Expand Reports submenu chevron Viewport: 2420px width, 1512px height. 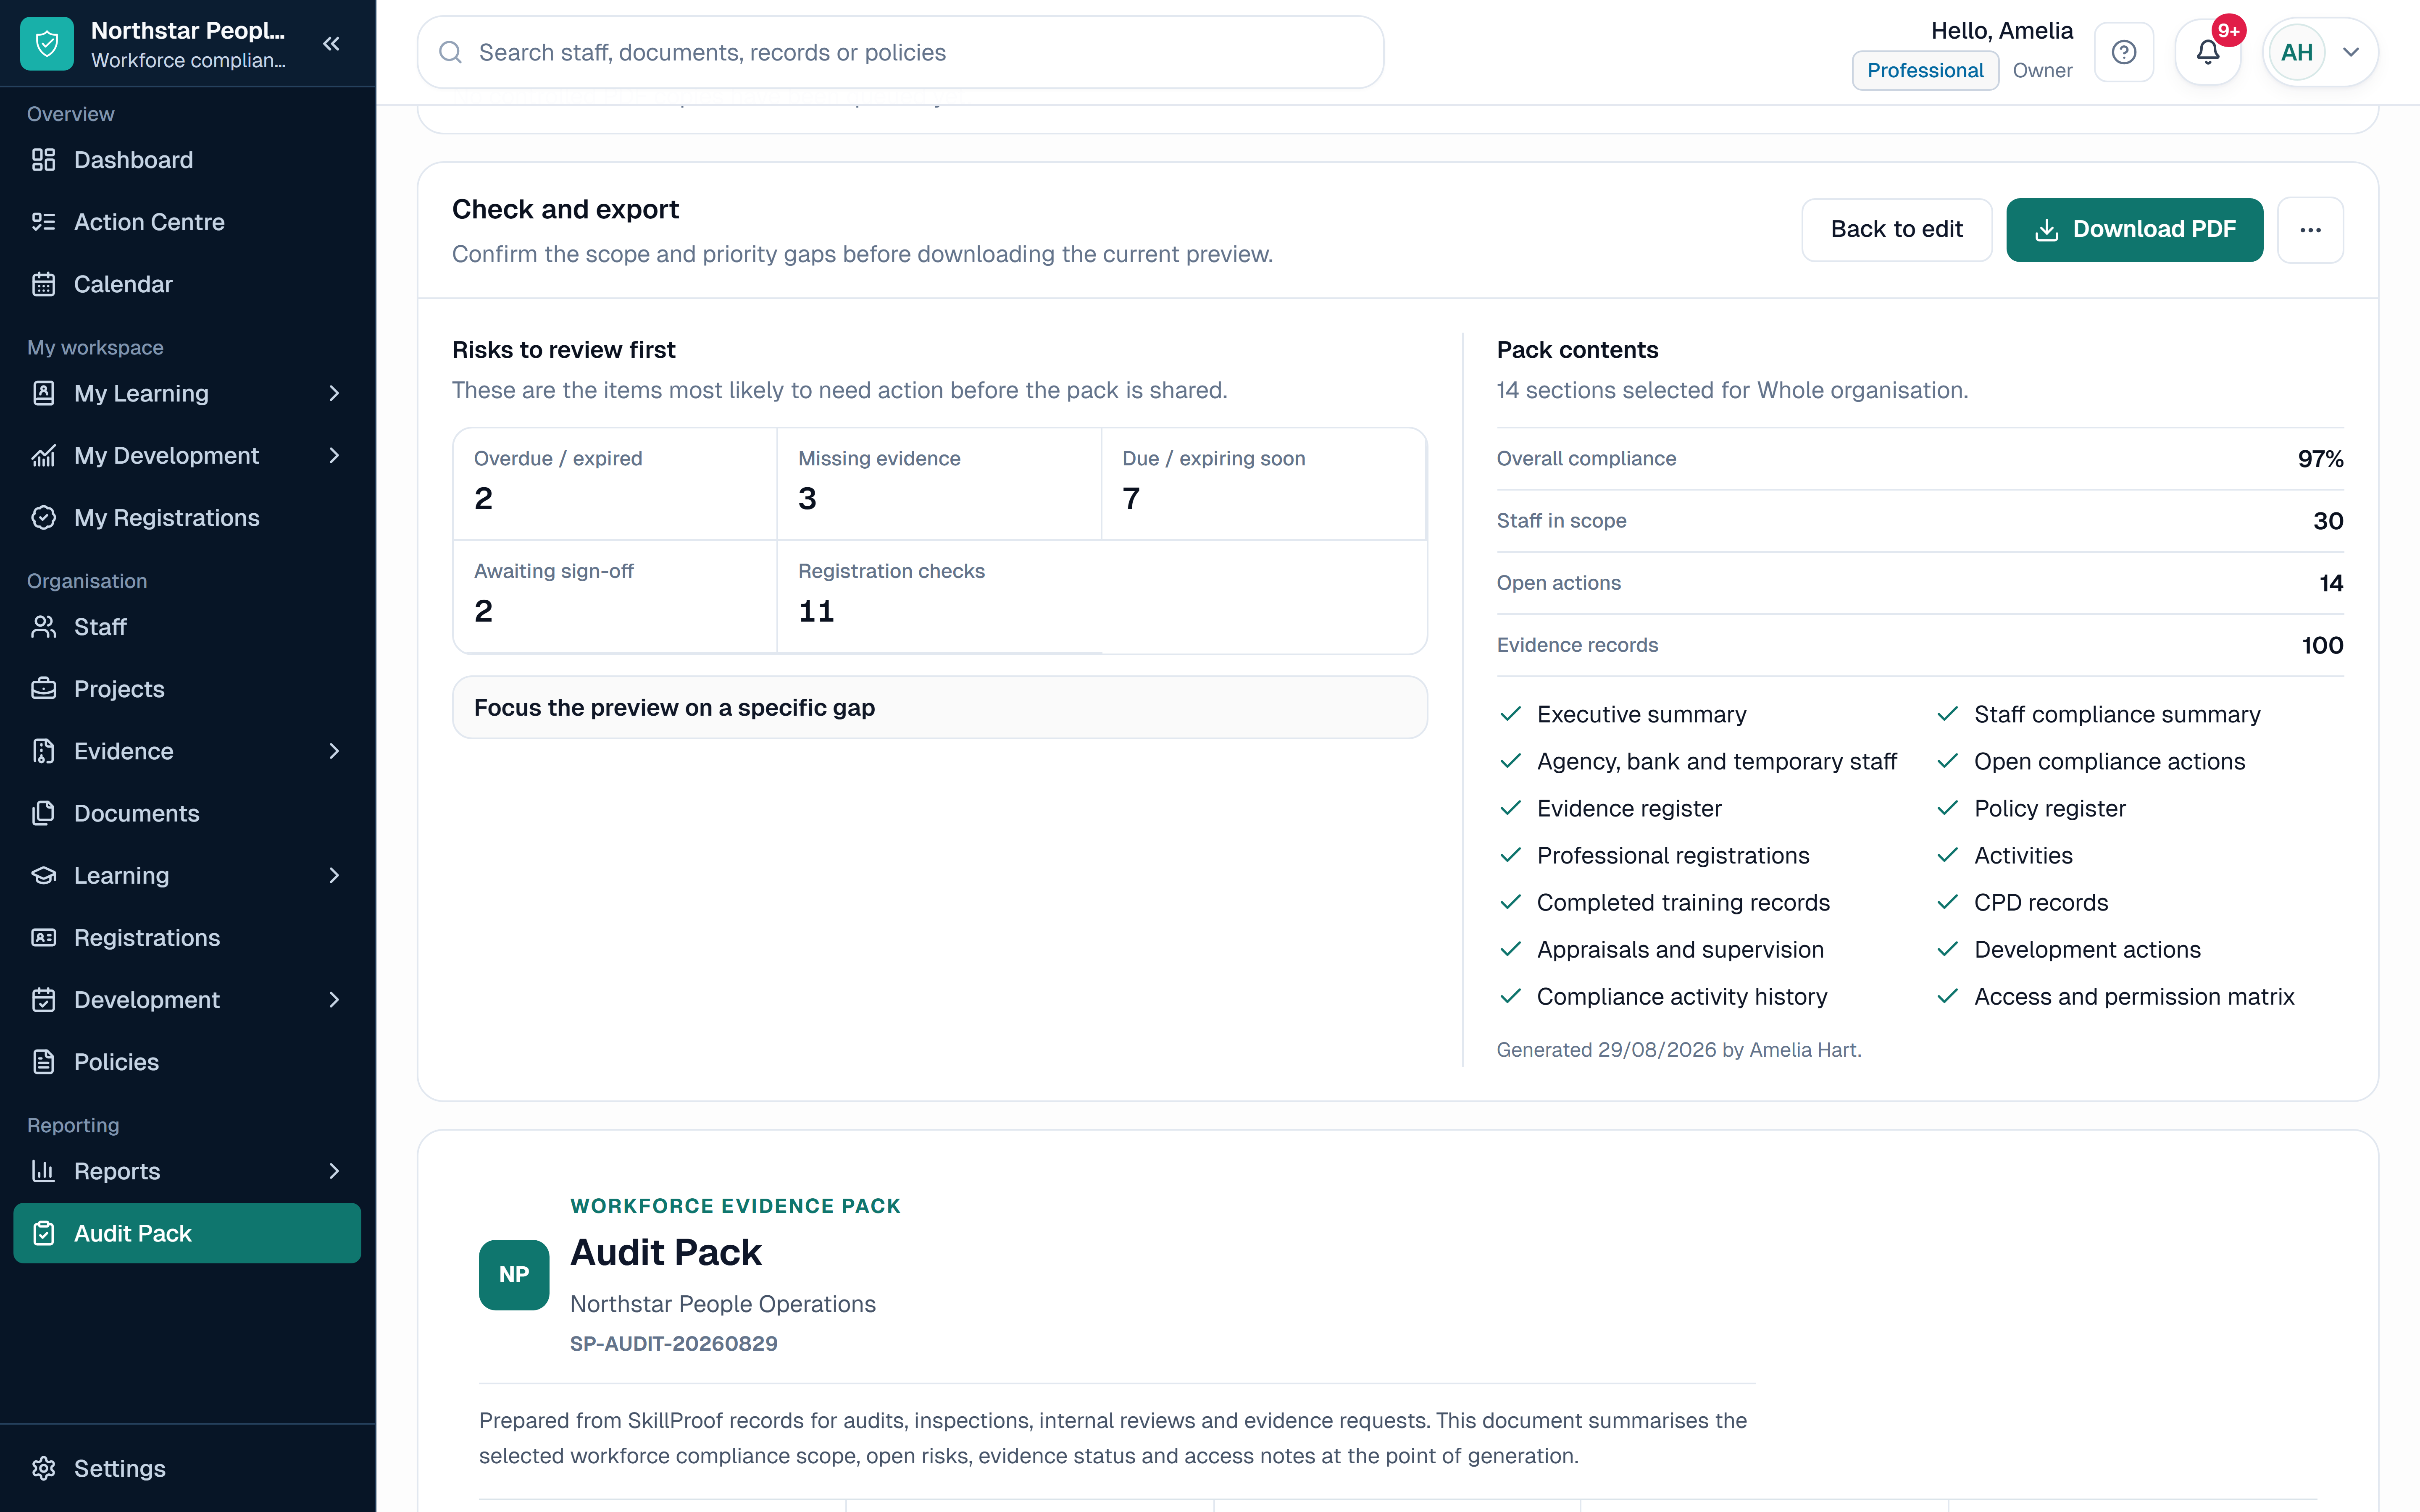click(x=334, y=1171)
